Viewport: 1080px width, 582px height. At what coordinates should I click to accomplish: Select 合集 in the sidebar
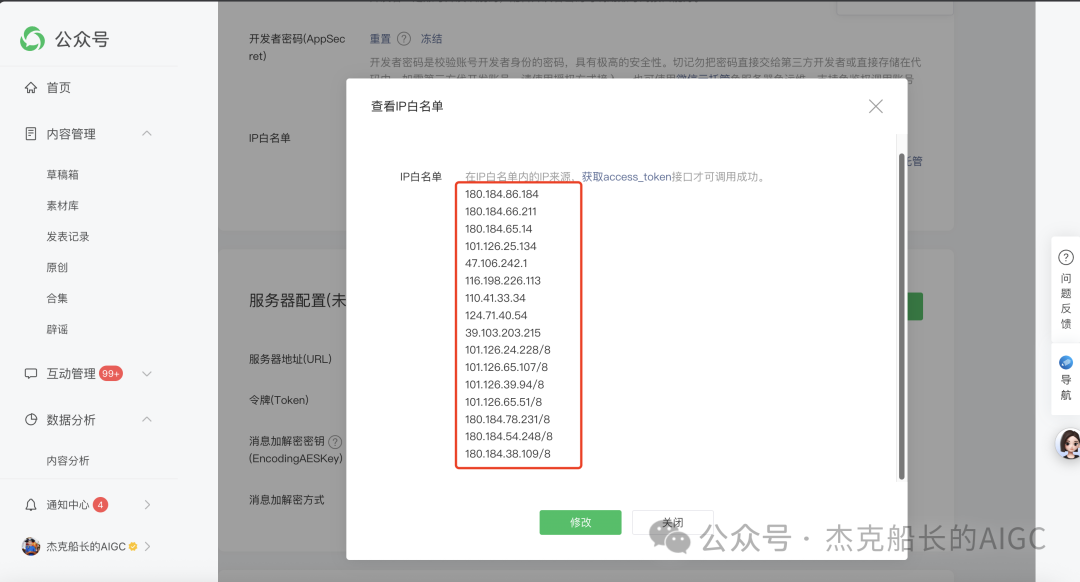coord(57,299)
